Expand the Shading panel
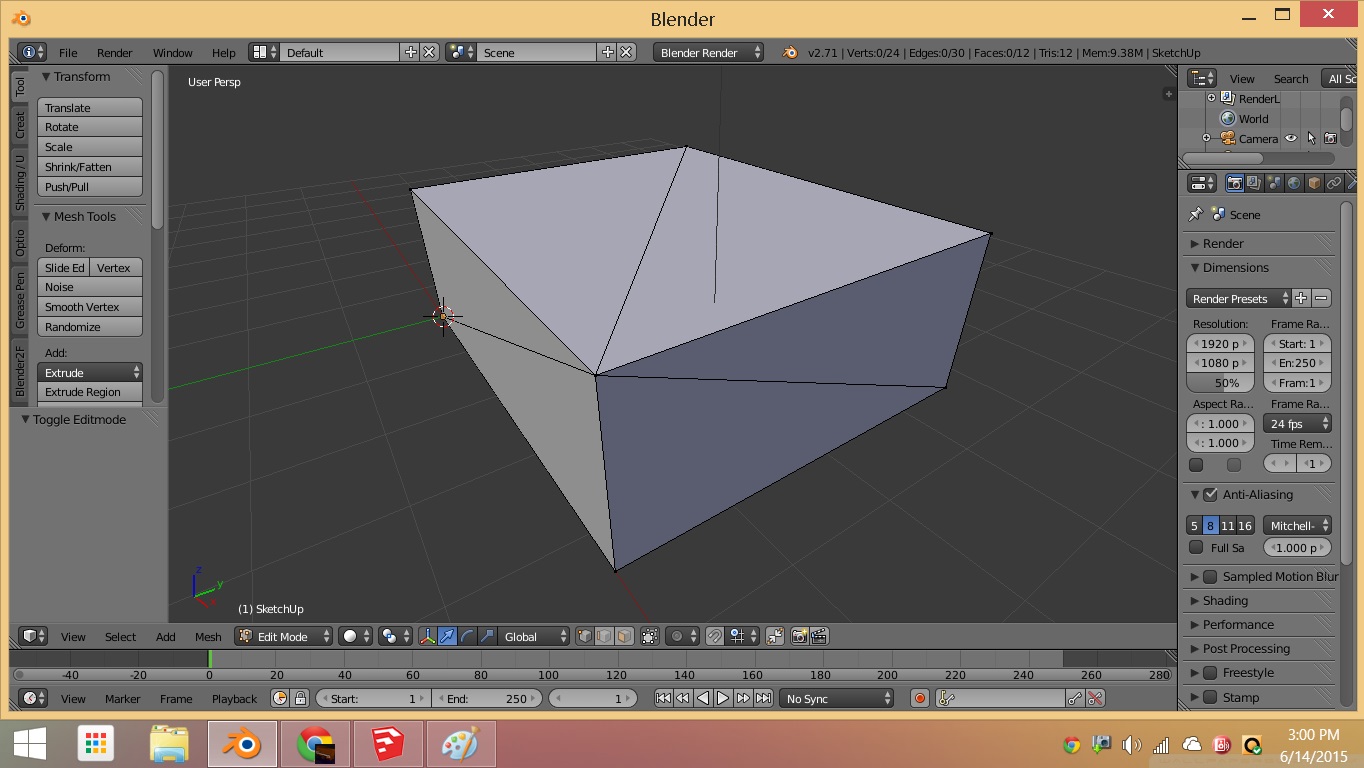This screenshot has height=768, width=1364. 1225,600
